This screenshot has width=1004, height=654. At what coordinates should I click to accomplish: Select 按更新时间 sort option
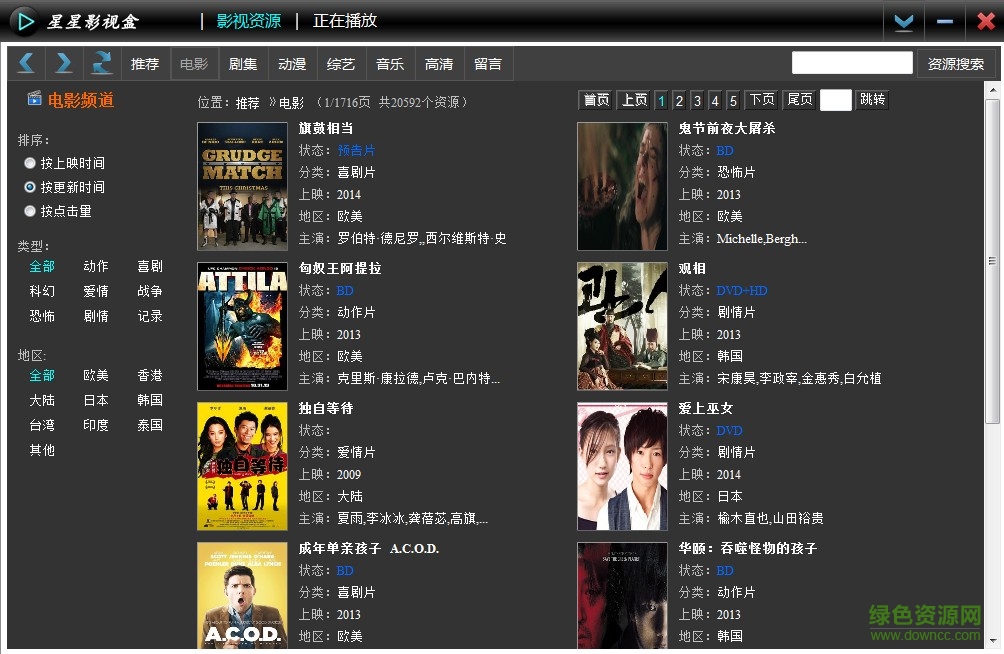coord(31,187)
